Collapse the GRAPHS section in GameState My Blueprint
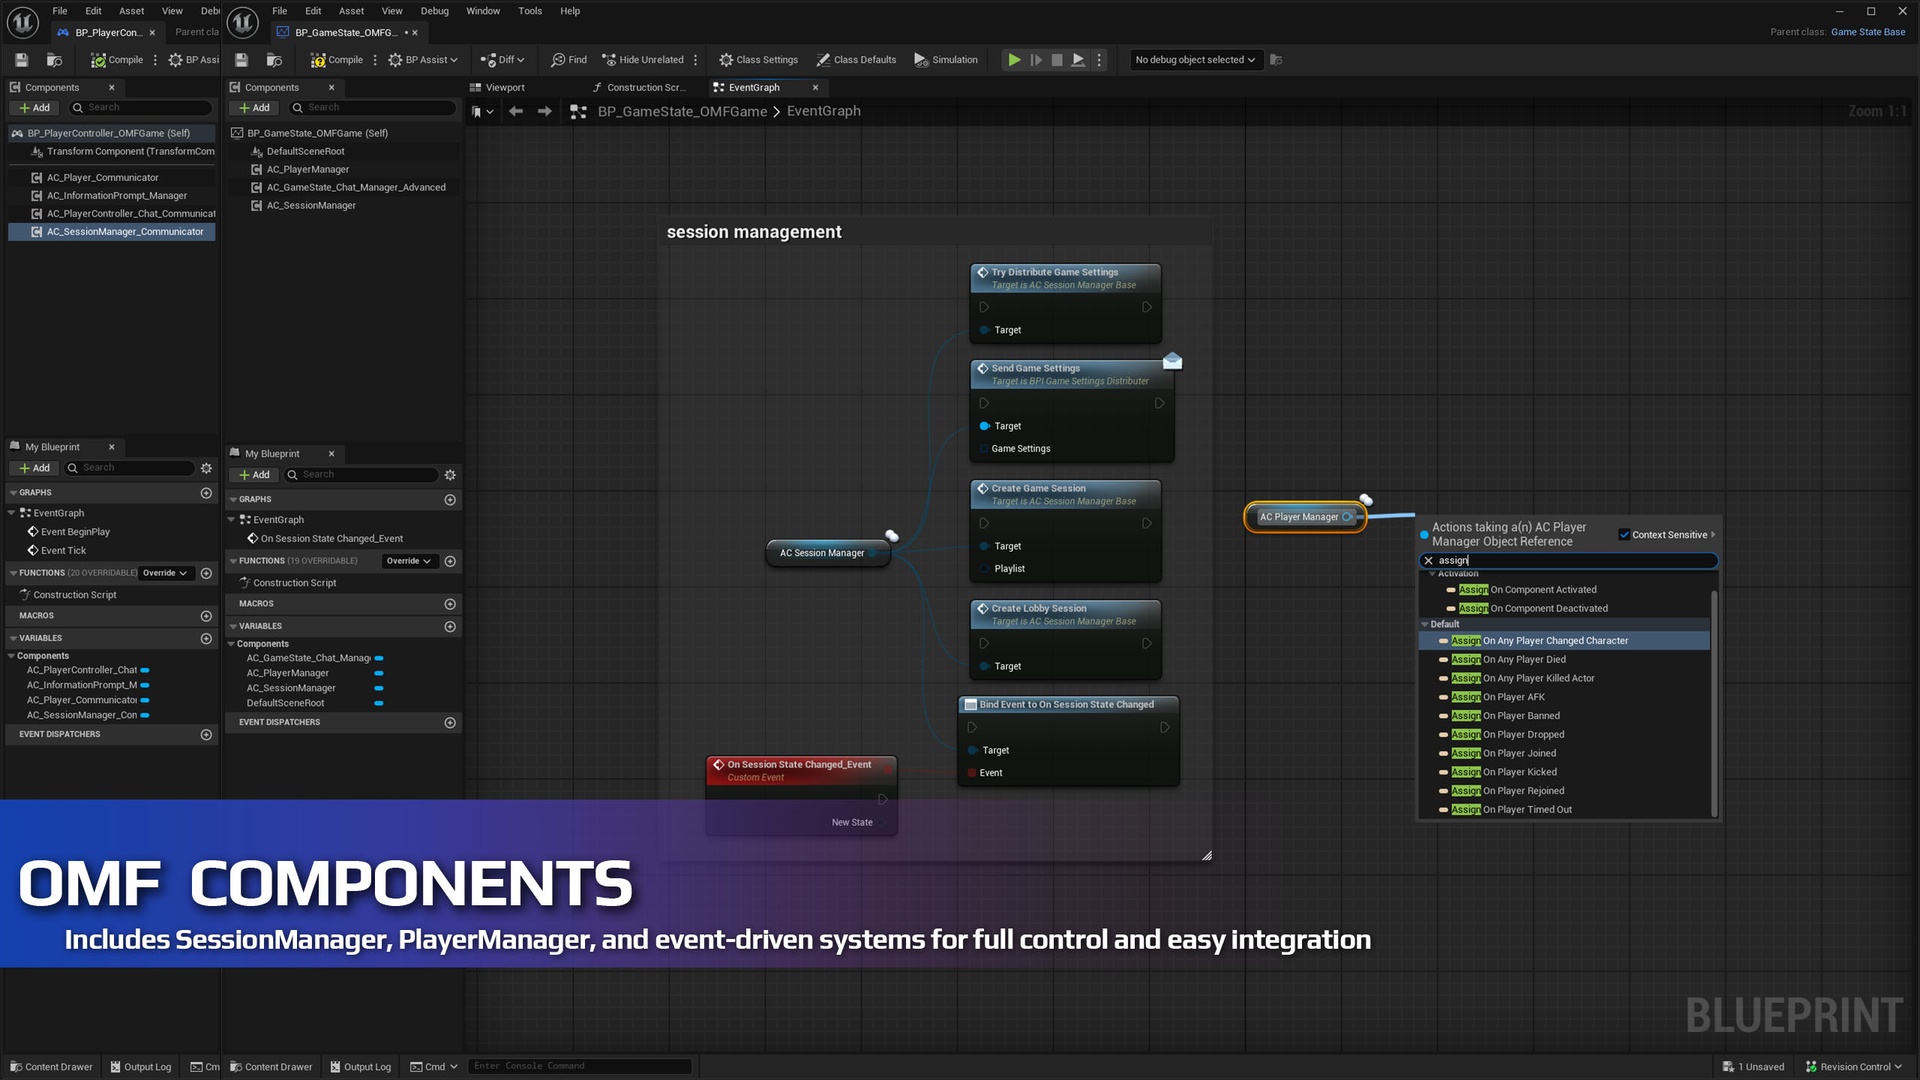 click(233, 500)
